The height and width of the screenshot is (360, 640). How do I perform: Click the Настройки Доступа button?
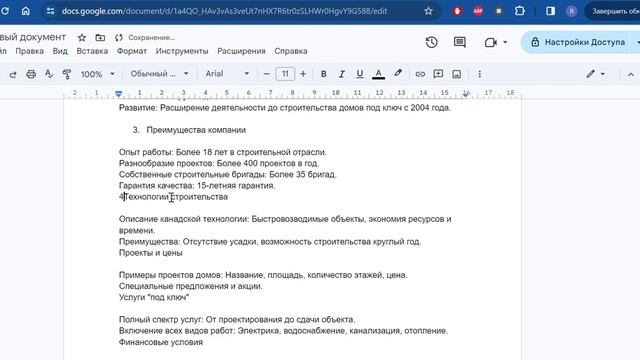(579, 42)
